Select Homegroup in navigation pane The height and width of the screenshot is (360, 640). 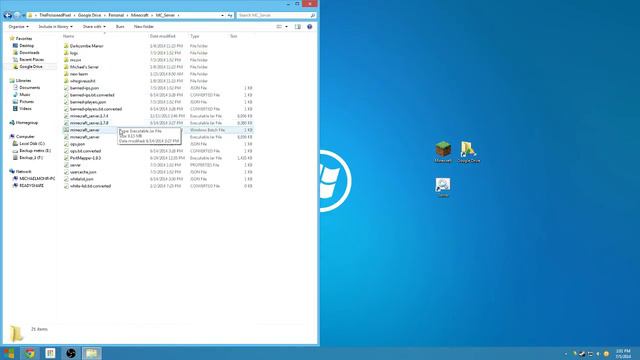27,122
